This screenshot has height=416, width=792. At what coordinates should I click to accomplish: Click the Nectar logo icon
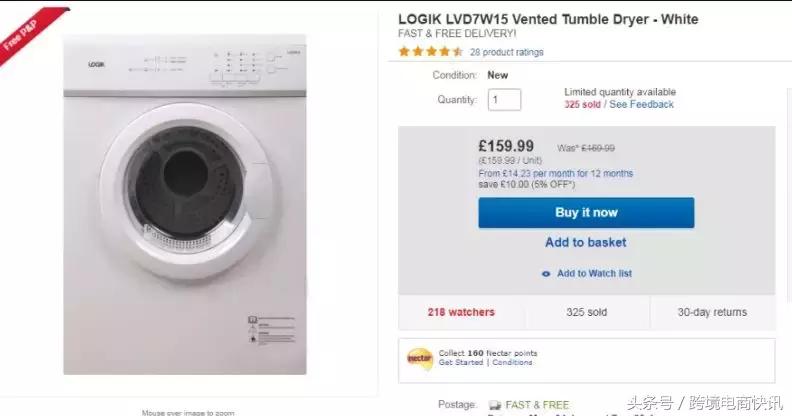coord(419,358)
